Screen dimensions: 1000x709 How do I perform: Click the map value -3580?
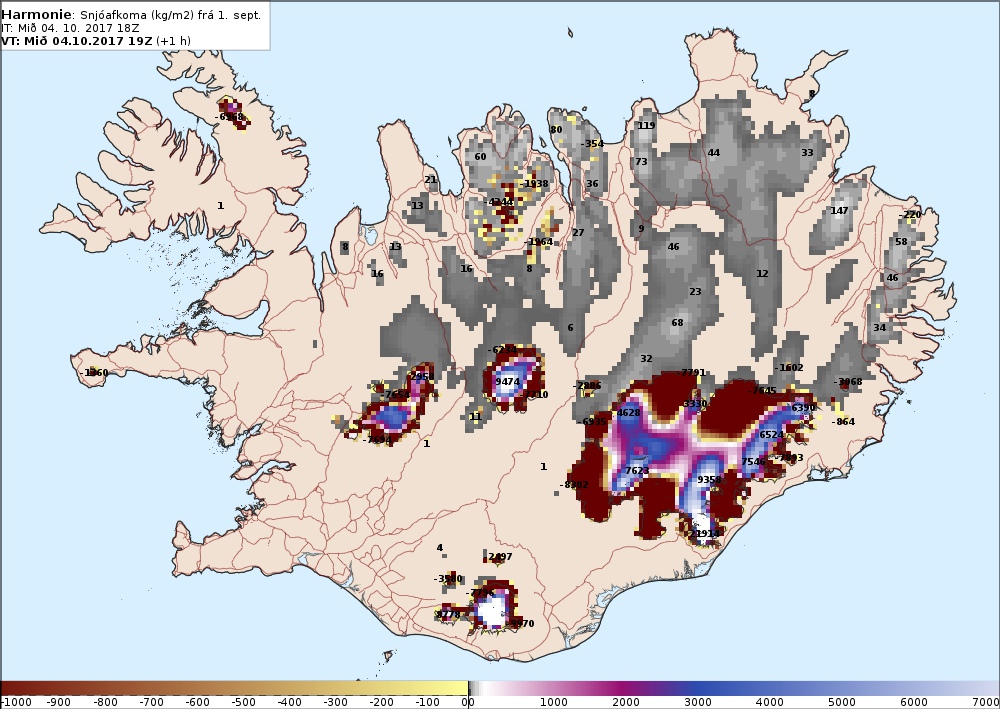tap(448, 579)
